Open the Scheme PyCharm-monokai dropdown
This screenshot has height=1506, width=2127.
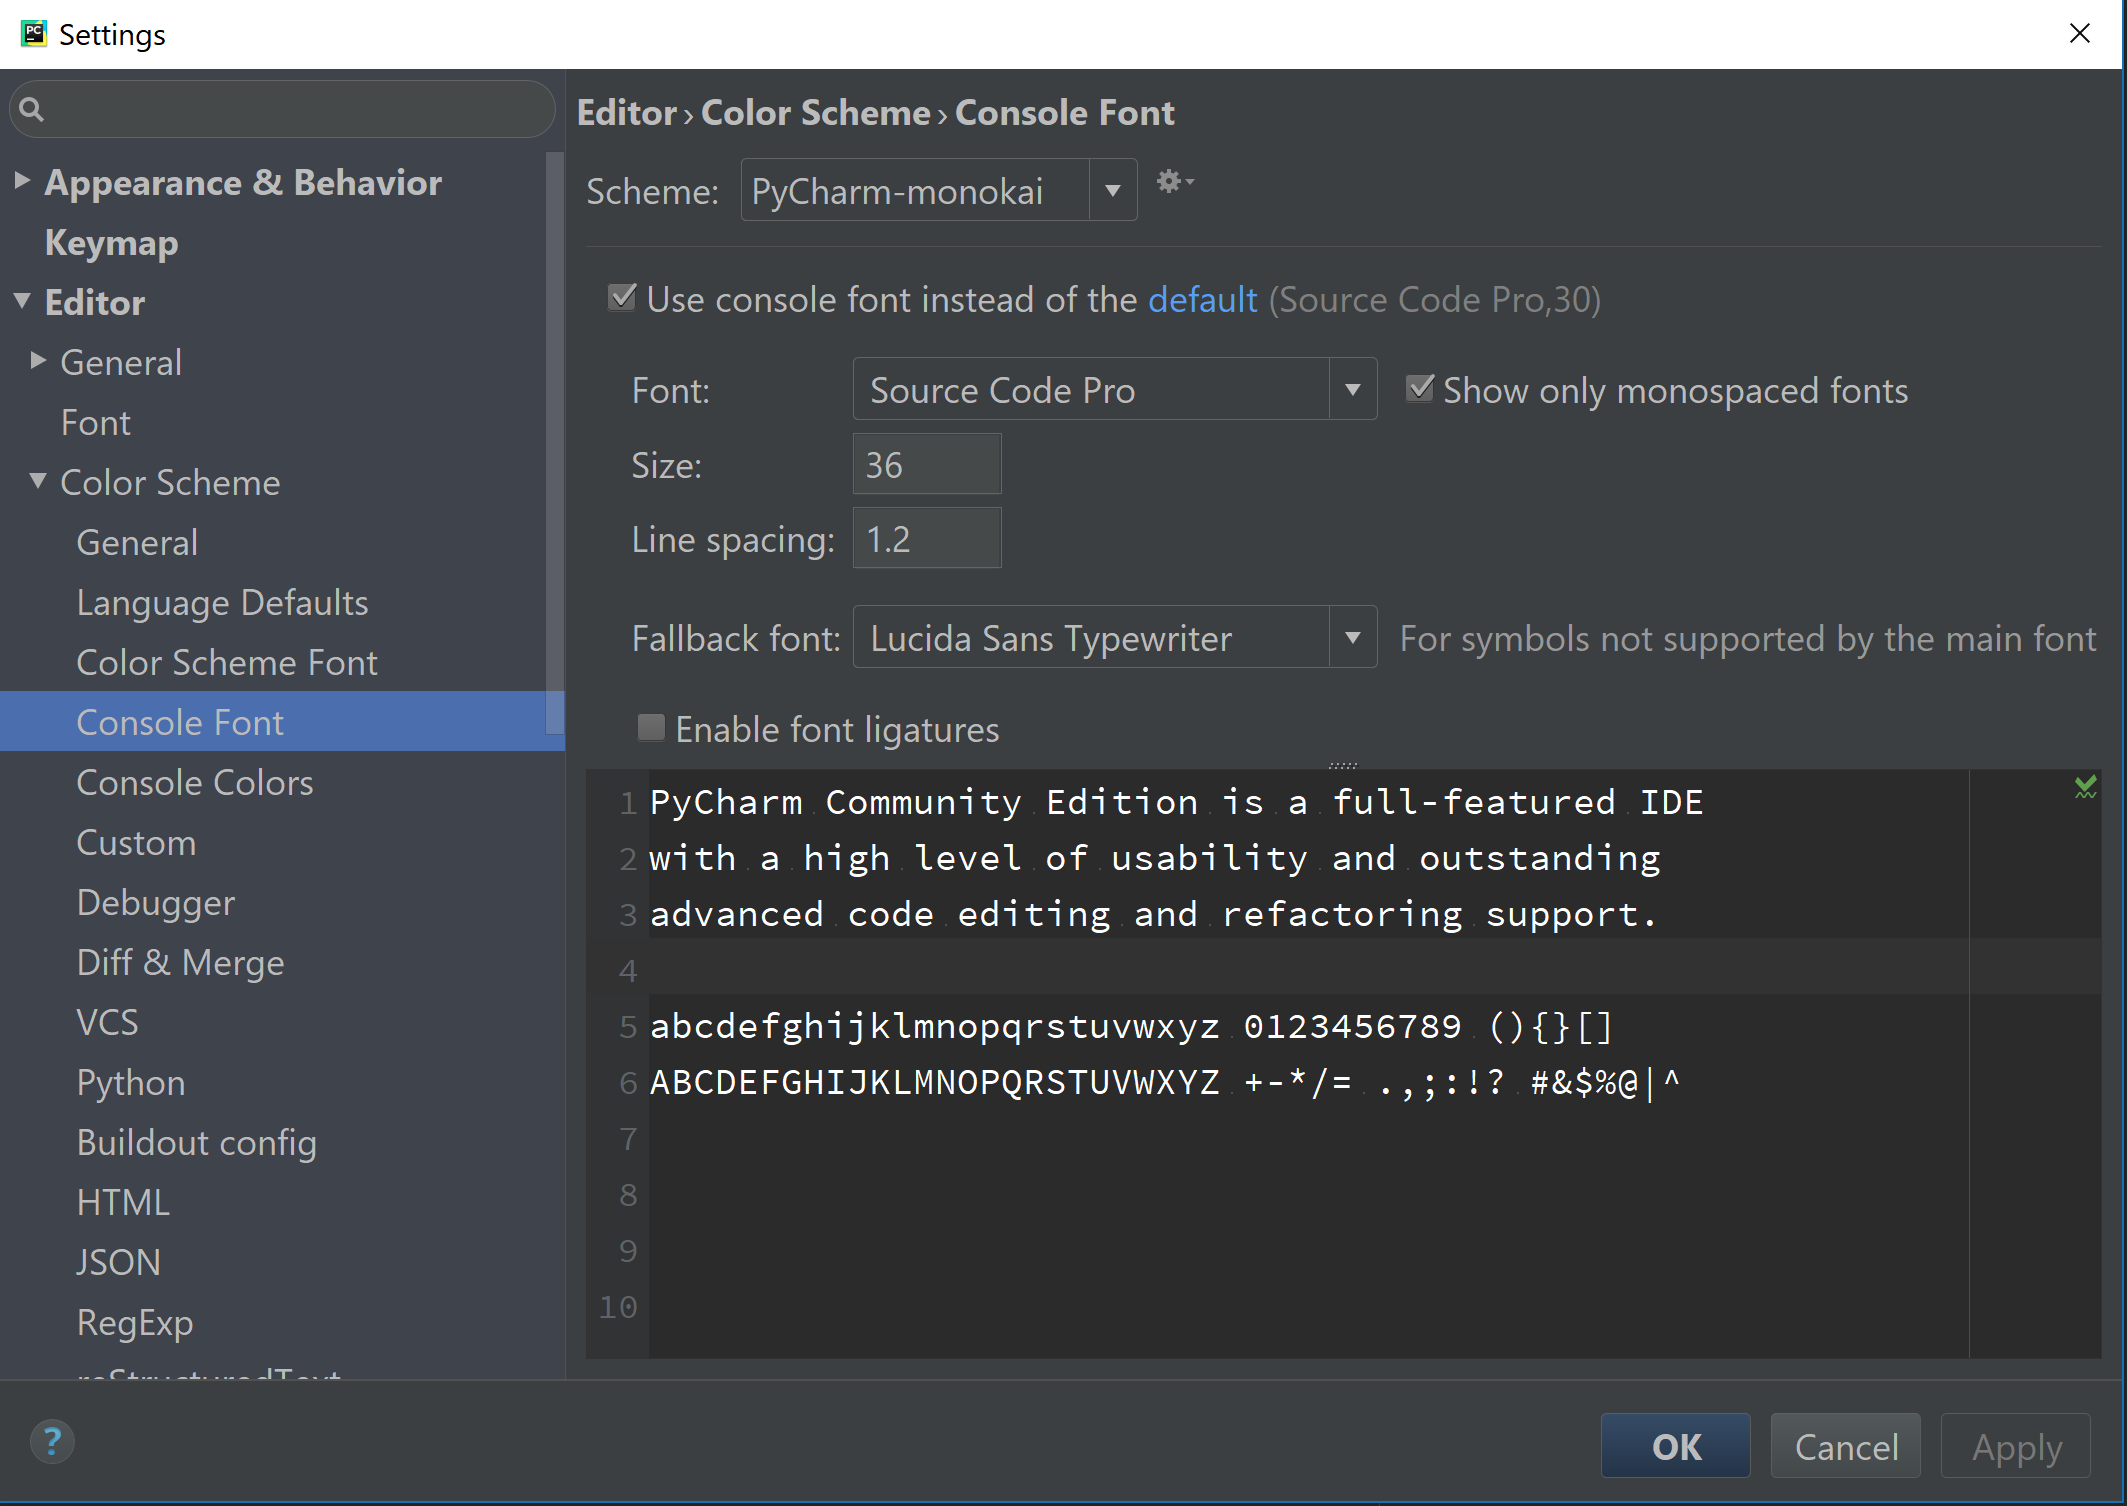point(938,190)
